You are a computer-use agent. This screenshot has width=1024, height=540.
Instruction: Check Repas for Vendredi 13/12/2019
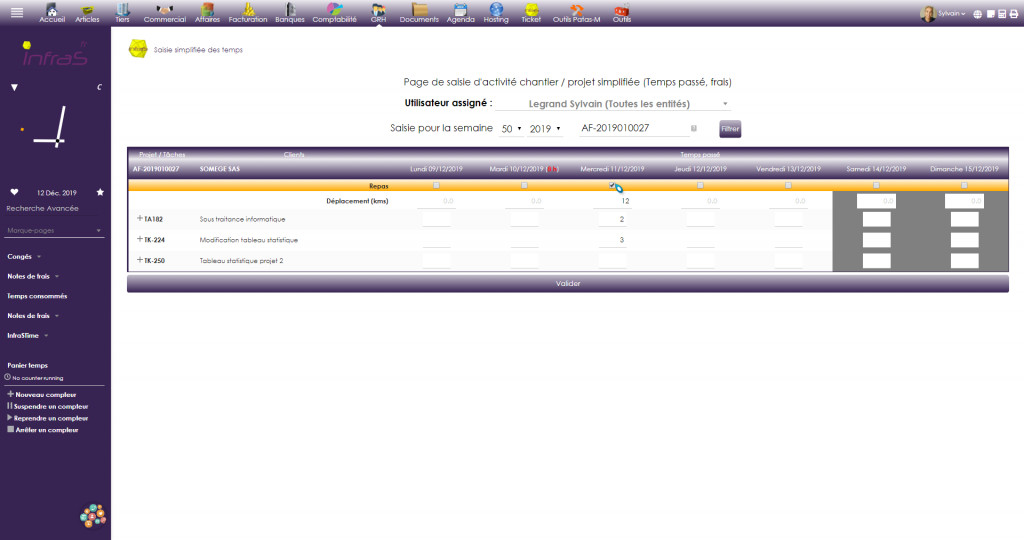point(788,185)
